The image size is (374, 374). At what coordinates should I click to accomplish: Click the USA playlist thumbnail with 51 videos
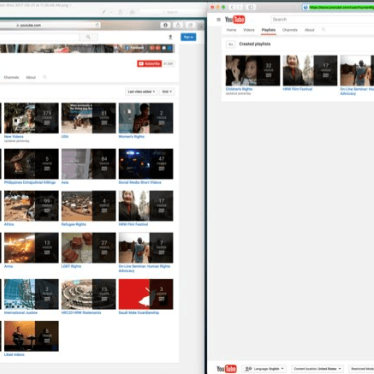click(89, 118)
